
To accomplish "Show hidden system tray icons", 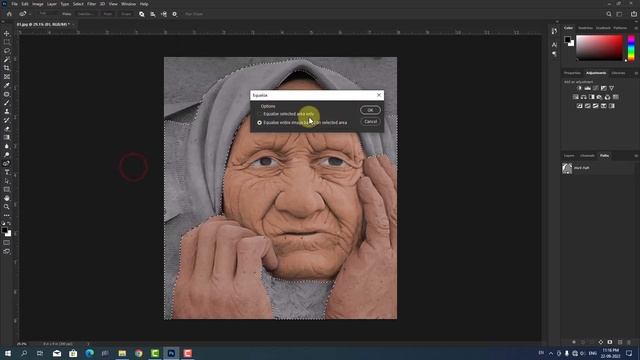I will coord(551,353).
